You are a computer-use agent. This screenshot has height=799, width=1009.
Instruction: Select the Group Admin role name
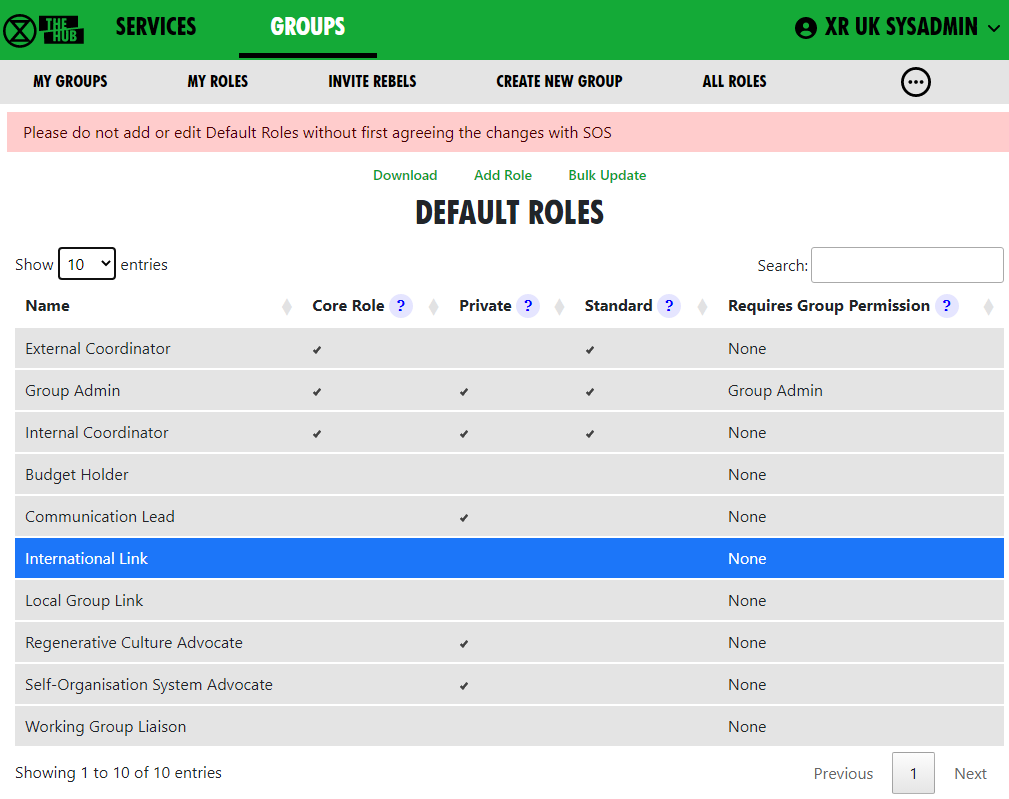click(x=73, y=390)
